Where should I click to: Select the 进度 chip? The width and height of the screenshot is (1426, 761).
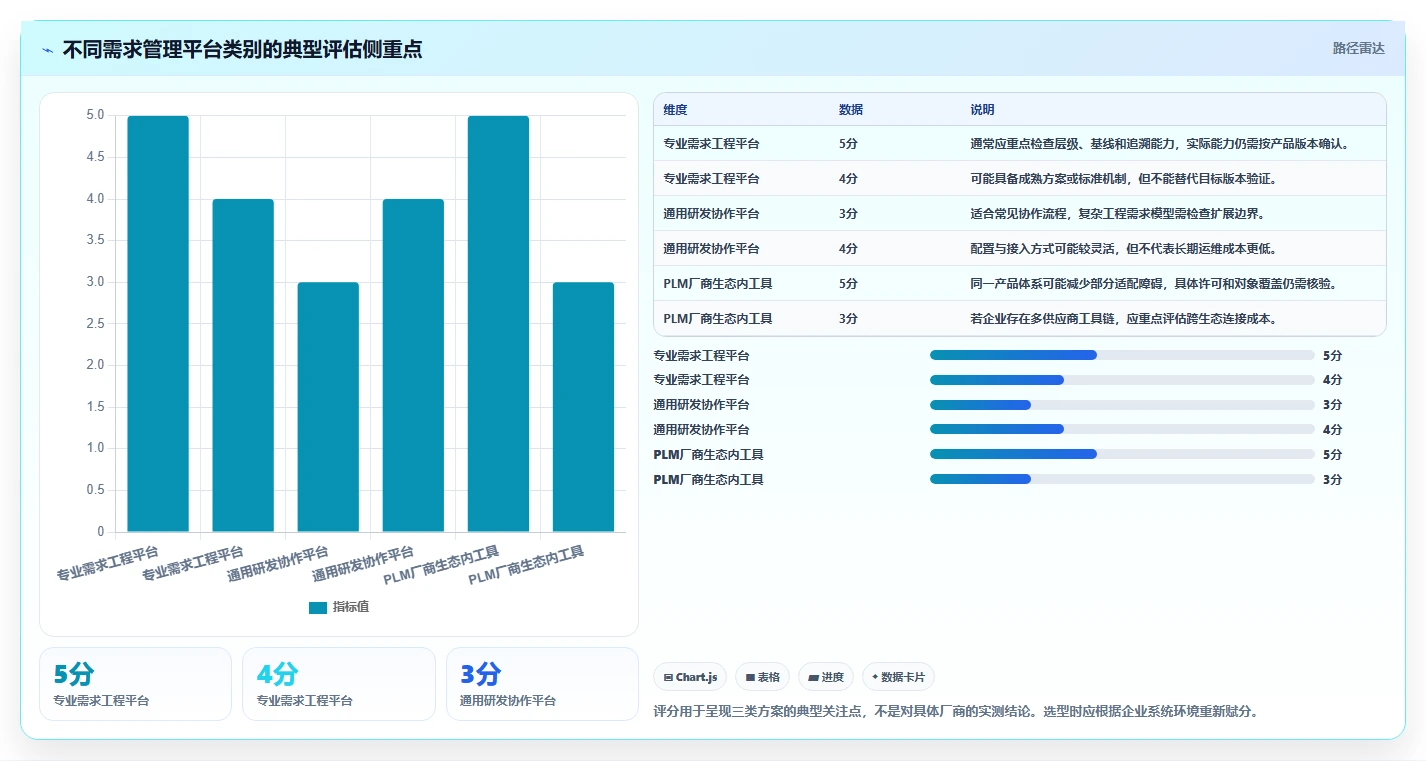coord(826,677)
